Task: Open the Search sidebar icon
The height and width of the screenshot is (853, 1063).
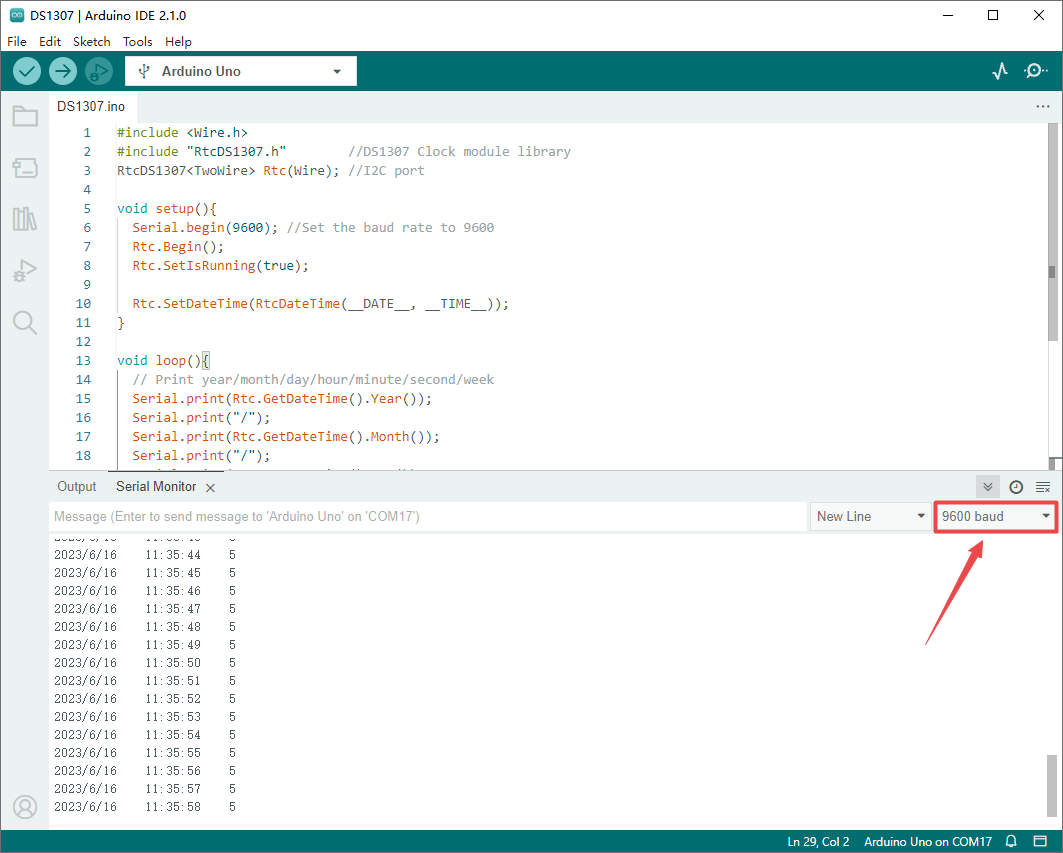Action: pos(25,323)
